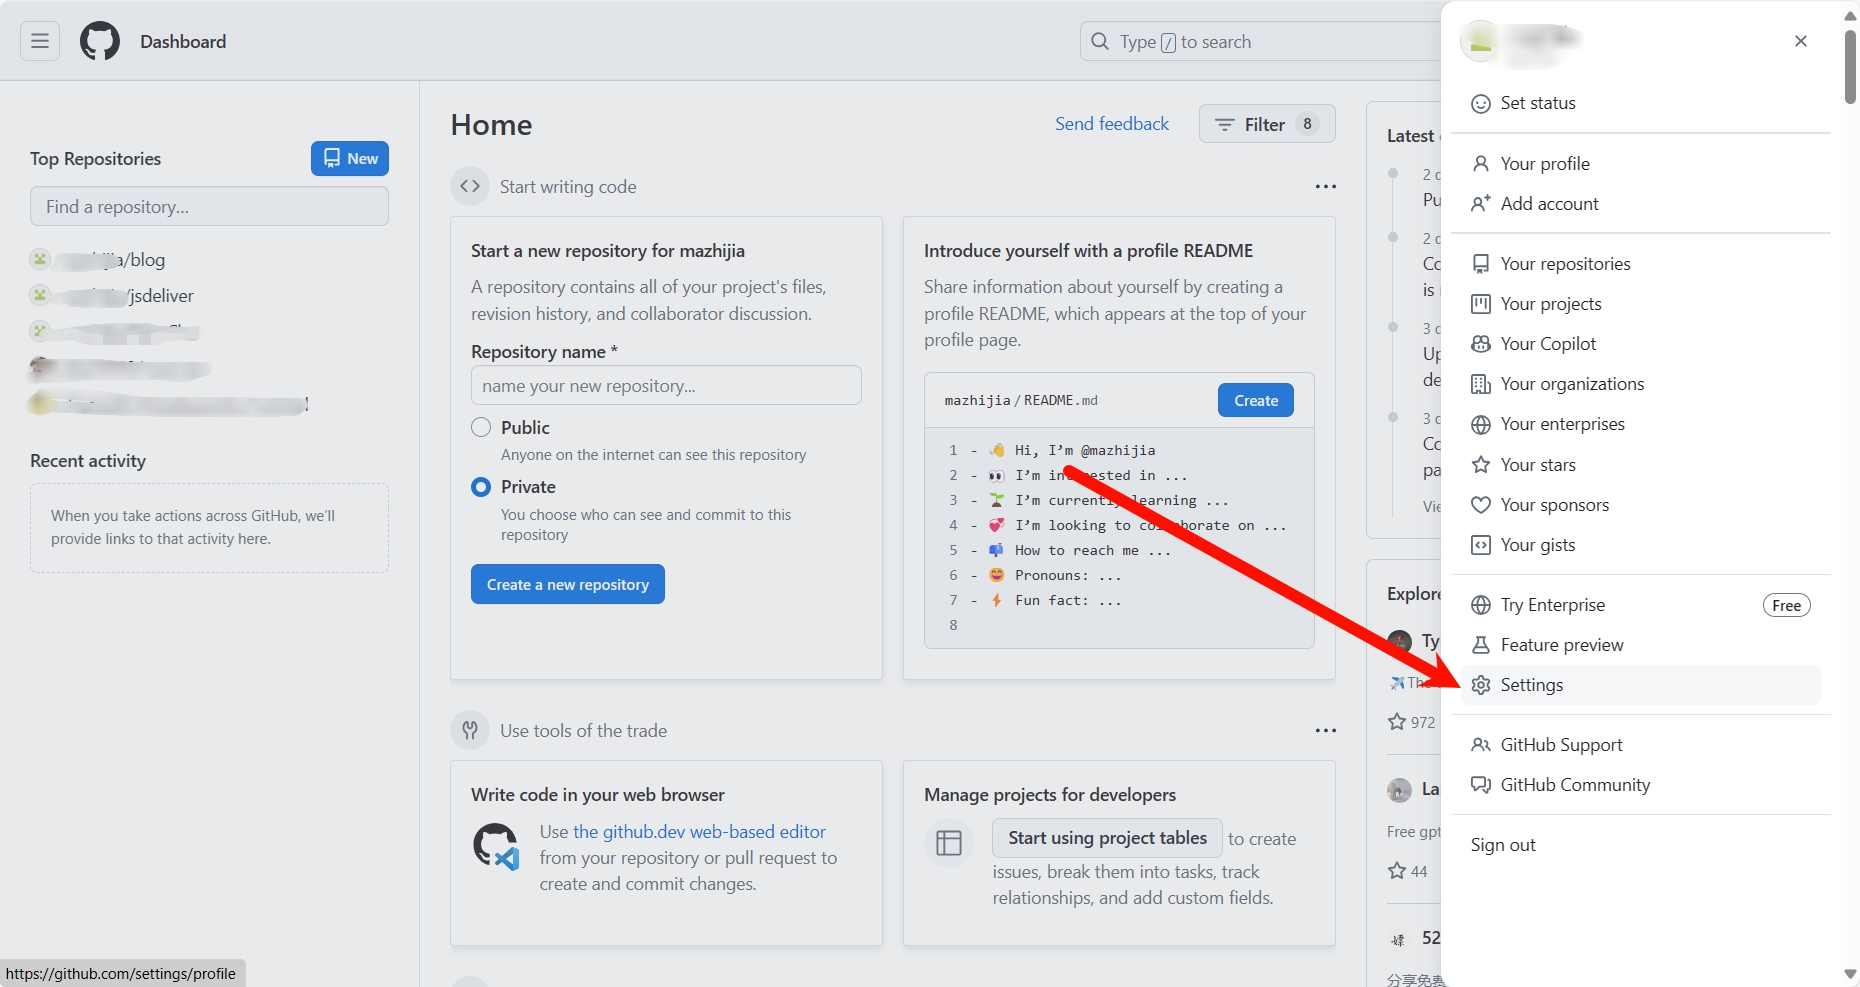This screenshot has width=1860, height=987.
Task: Click the "Home" heading
Action: [x=491, y=125]
